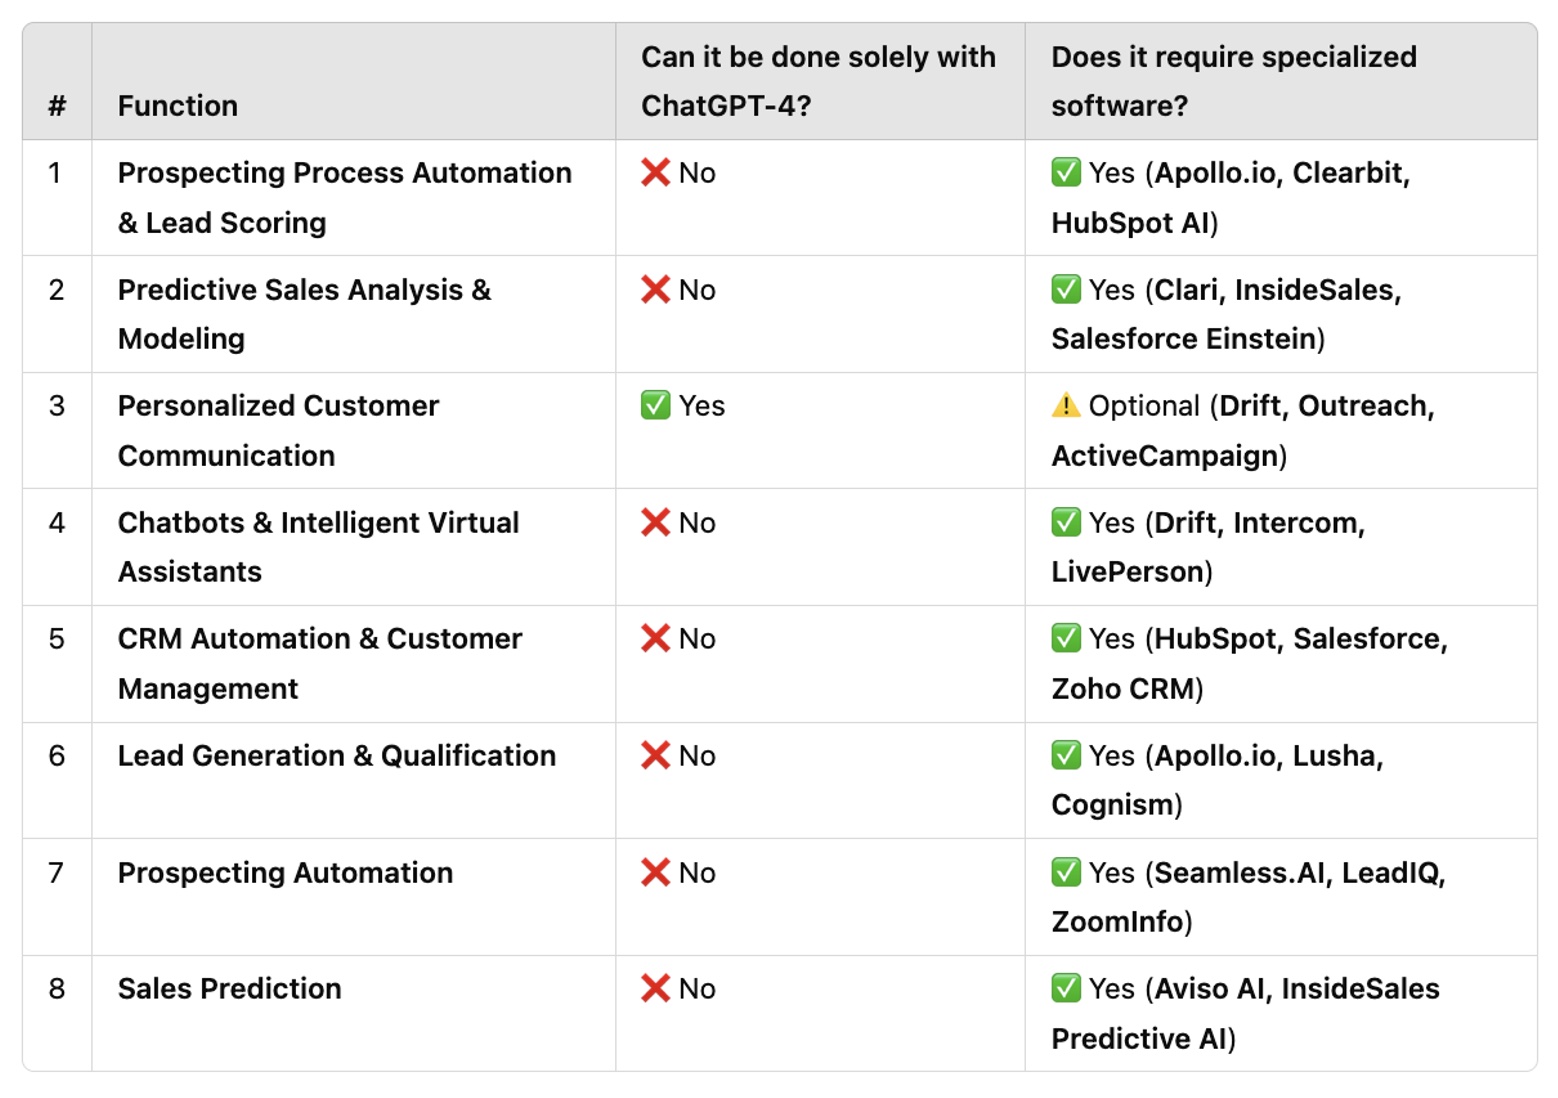The width and height of the screenshot is (1558, 1098).
Task: Click the green checkmark beside HubSpot, Salesforce
Action: pyautogui.click(x=1066, y=639)
